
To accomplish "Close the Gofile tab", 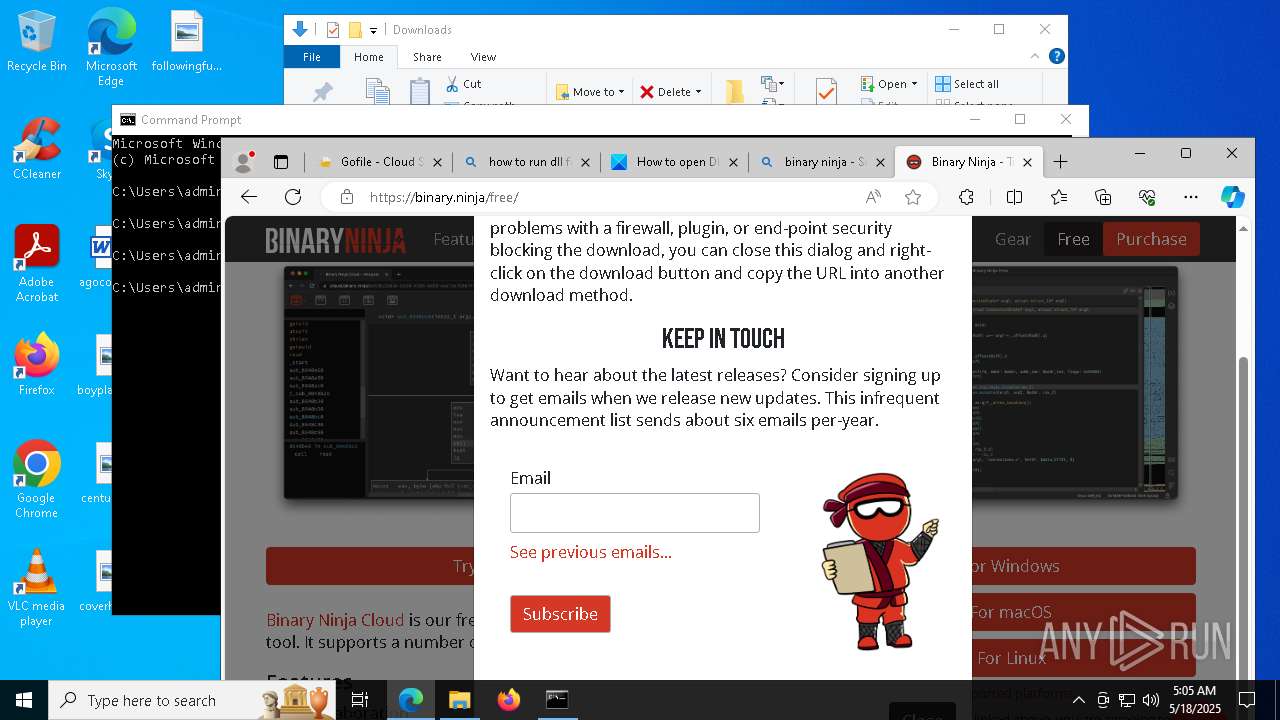I will click(x=437, y=162).
